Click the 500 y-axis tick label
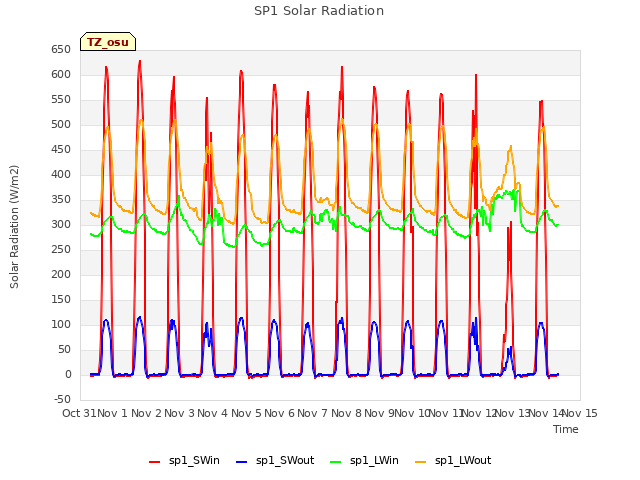The width and height of the screenshot is (640, 480). click(61, 124)
